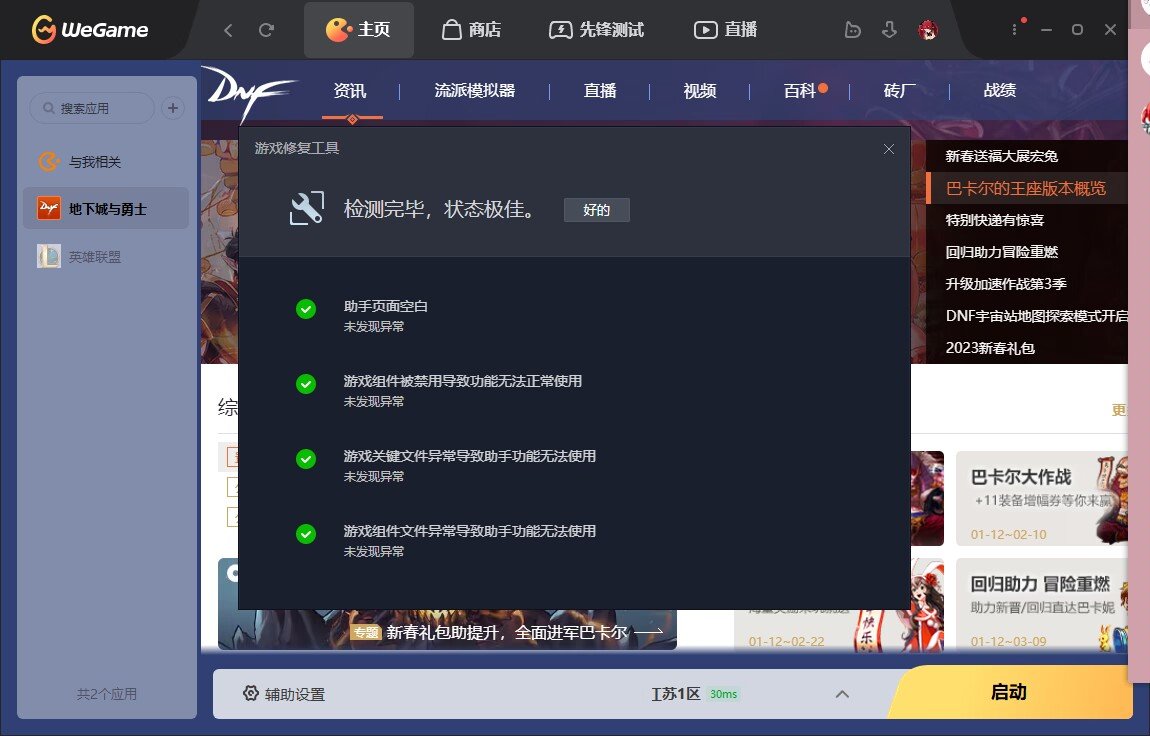Switch to 先锋测试 tab
The height and width of the screenshot is (736, 1150).
point(596,30)
